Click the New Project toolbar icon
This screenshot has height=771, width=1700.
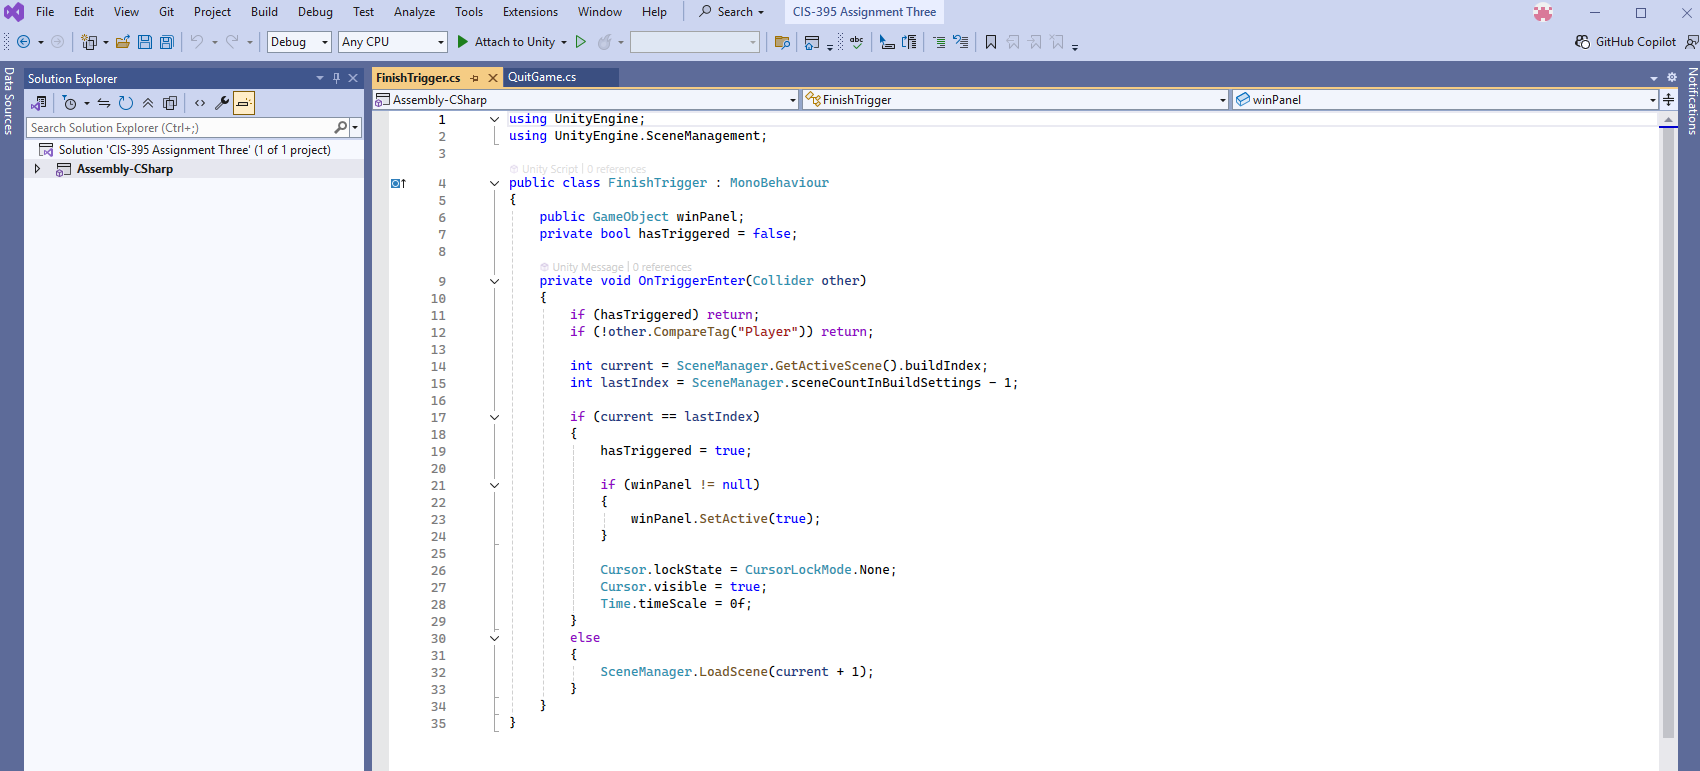tap(89, 42)
